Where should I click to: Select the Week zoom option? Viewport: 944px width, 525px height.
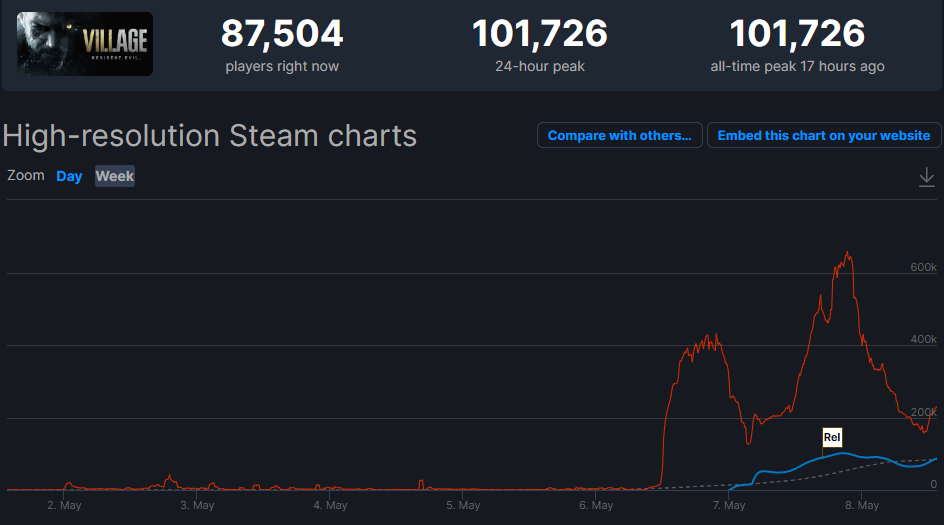tap(115, 176)
